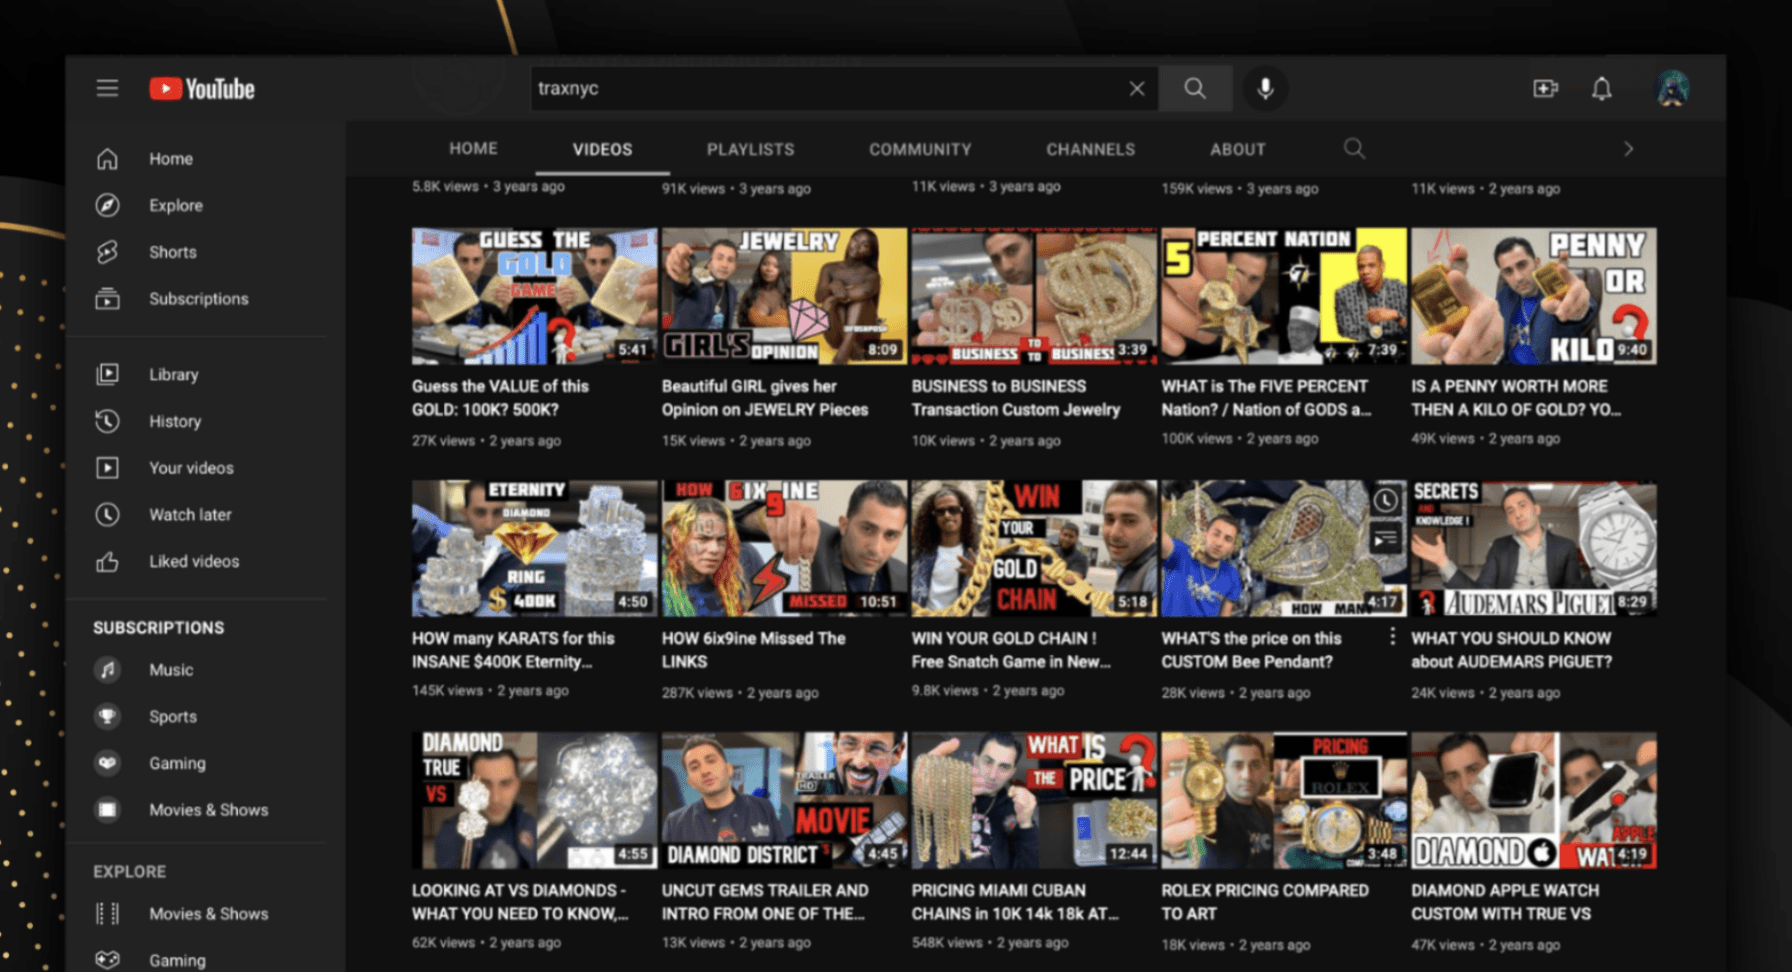
Task: Add the Bee Pendant thumbnail to Watch later
Action: pyautogui.click(x=1385, y=500)
